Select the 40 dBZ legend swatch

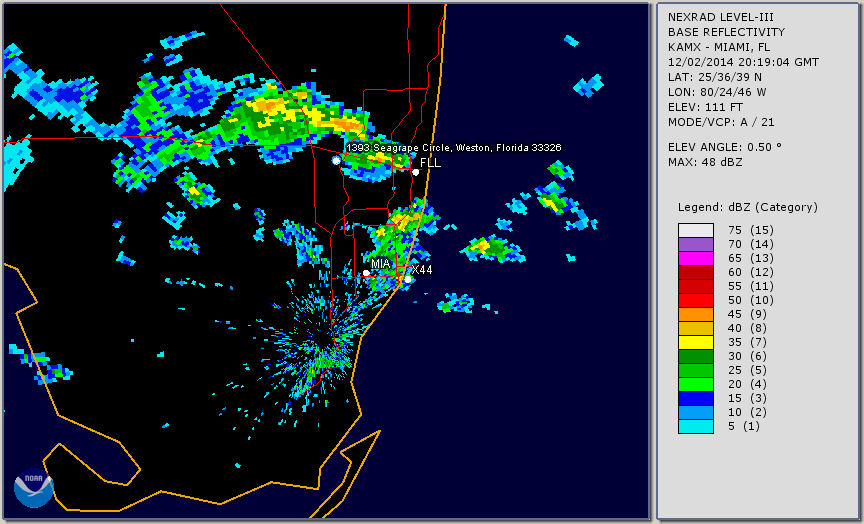pos(696,328)
